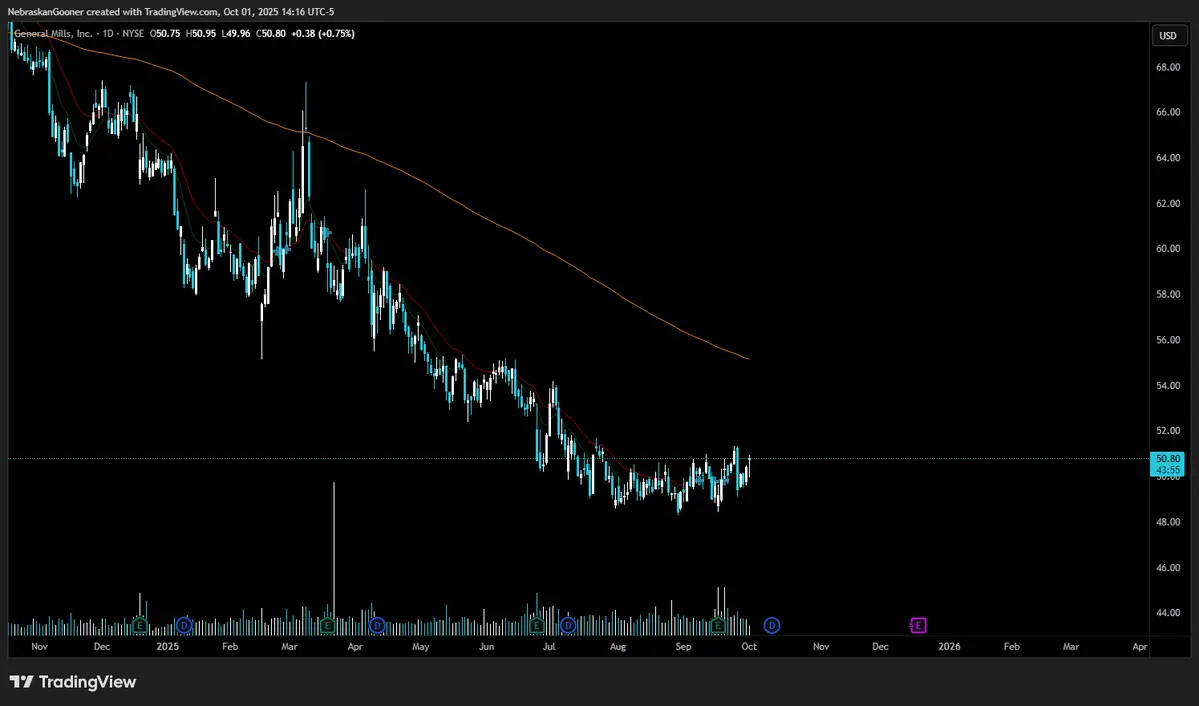Click the NYSE exchange label in the legend
The width and height of the screenshot is (1199, 706).
pyautogui.click(x=134, y=34)
